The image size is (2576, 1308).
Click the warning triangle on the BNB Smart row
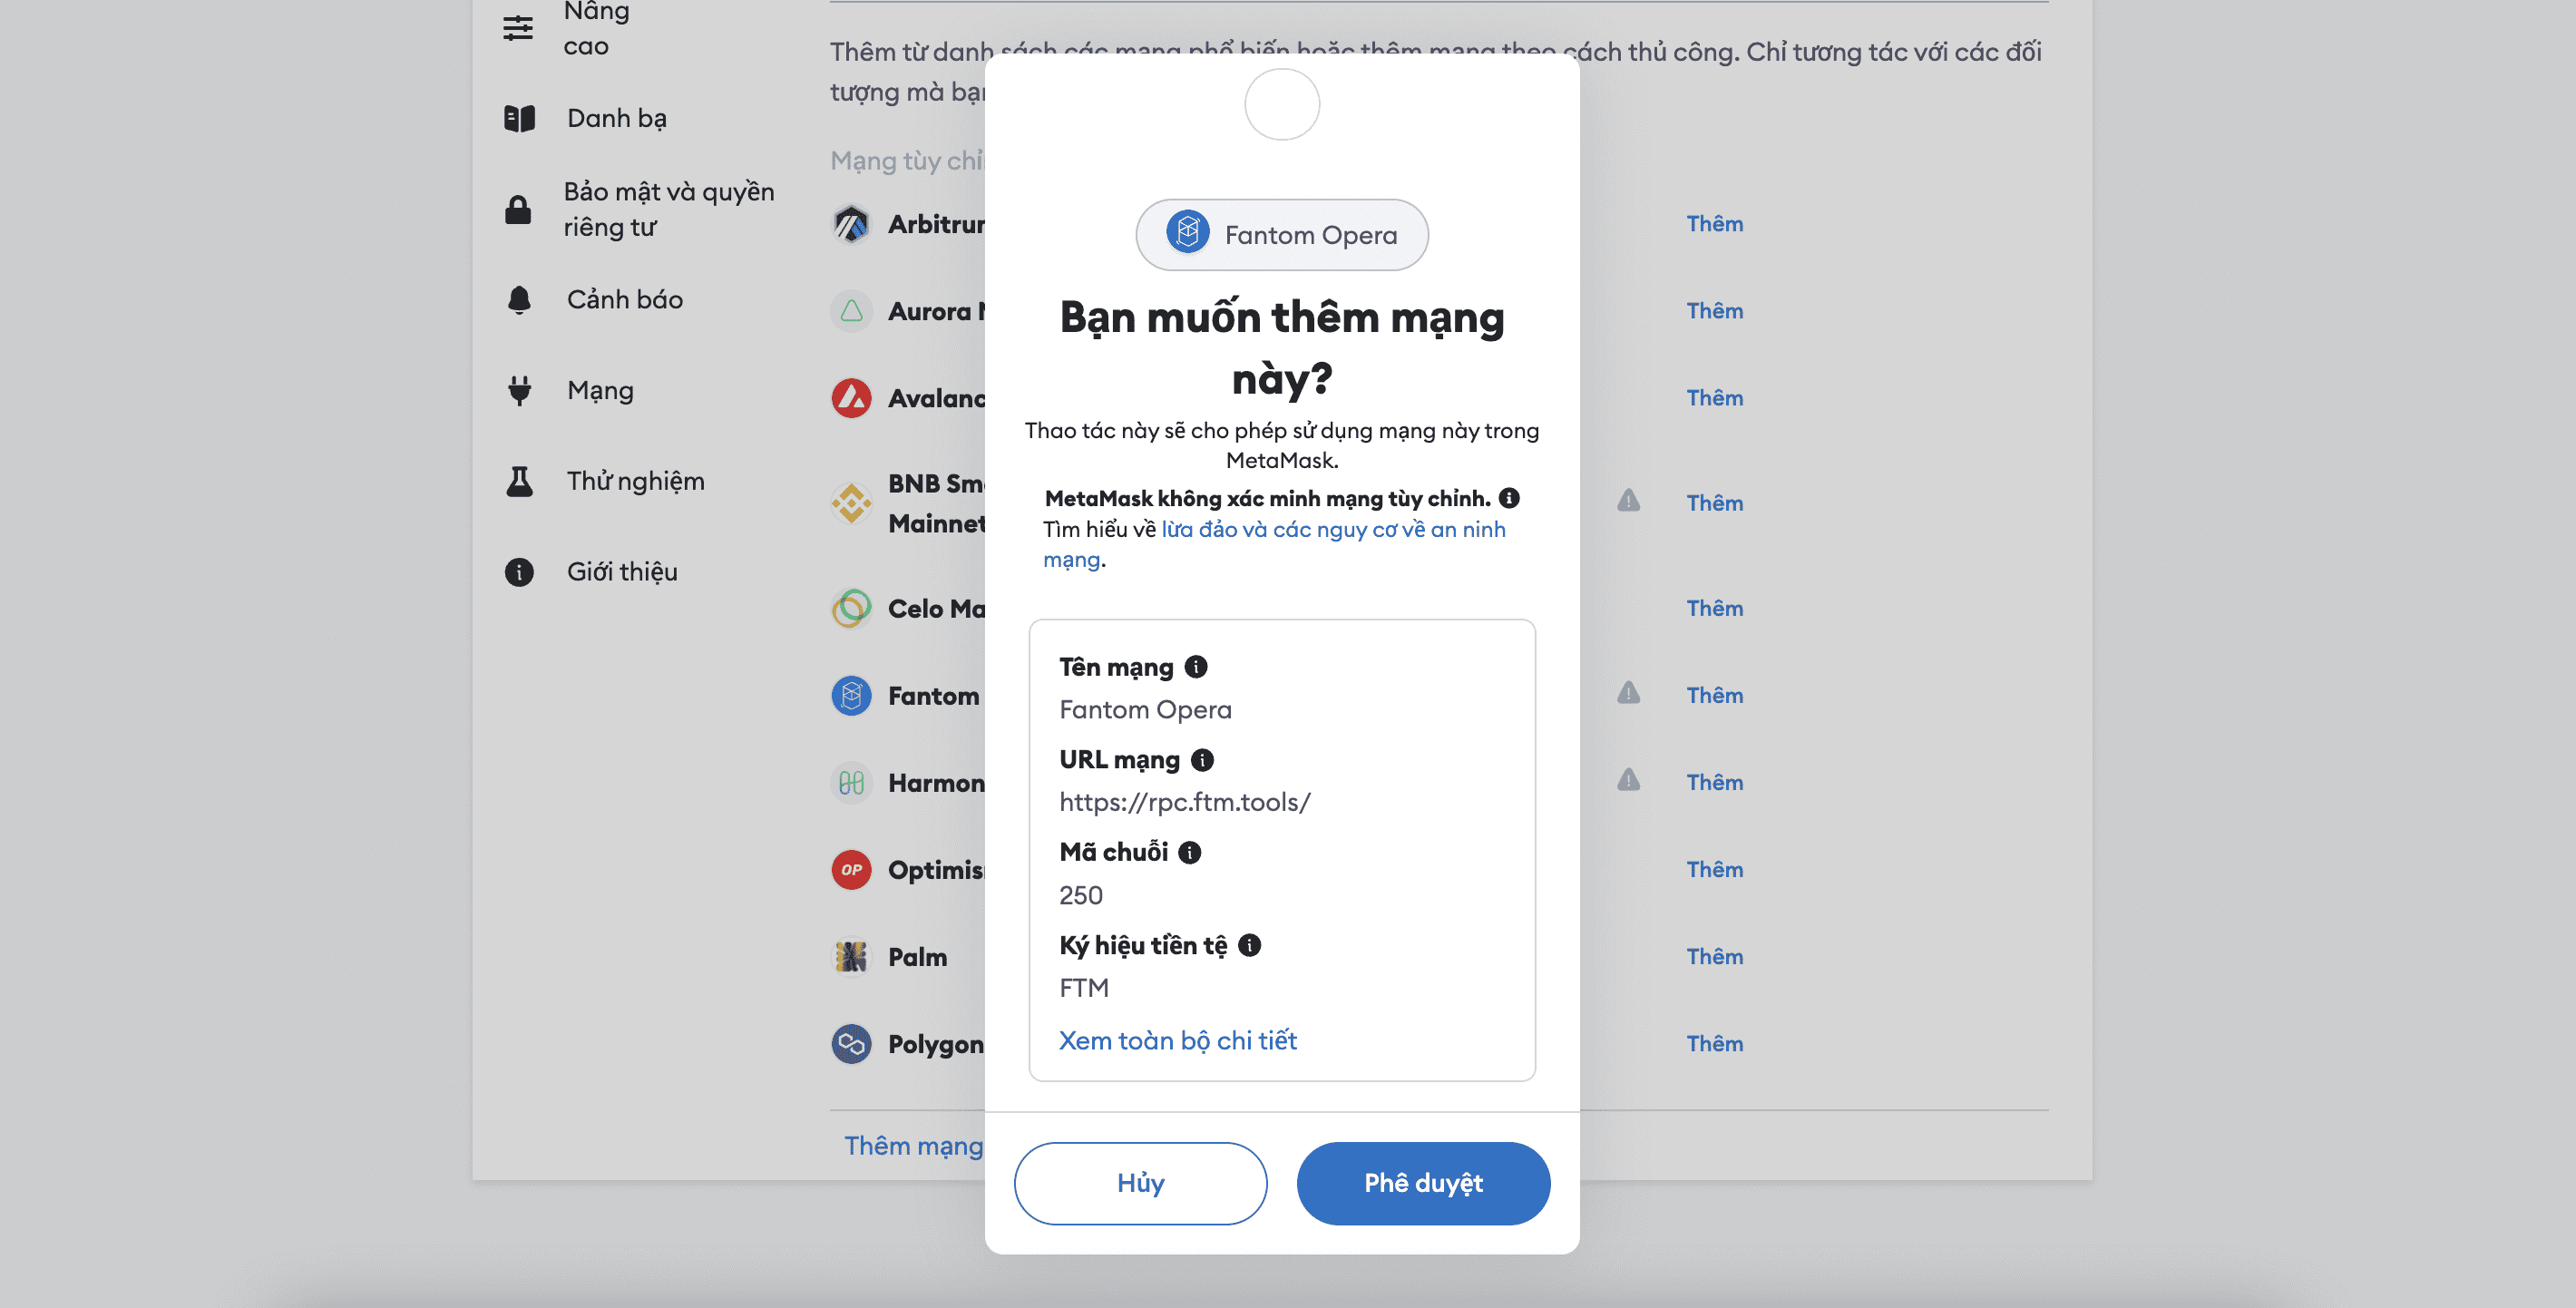(1629, 500)
